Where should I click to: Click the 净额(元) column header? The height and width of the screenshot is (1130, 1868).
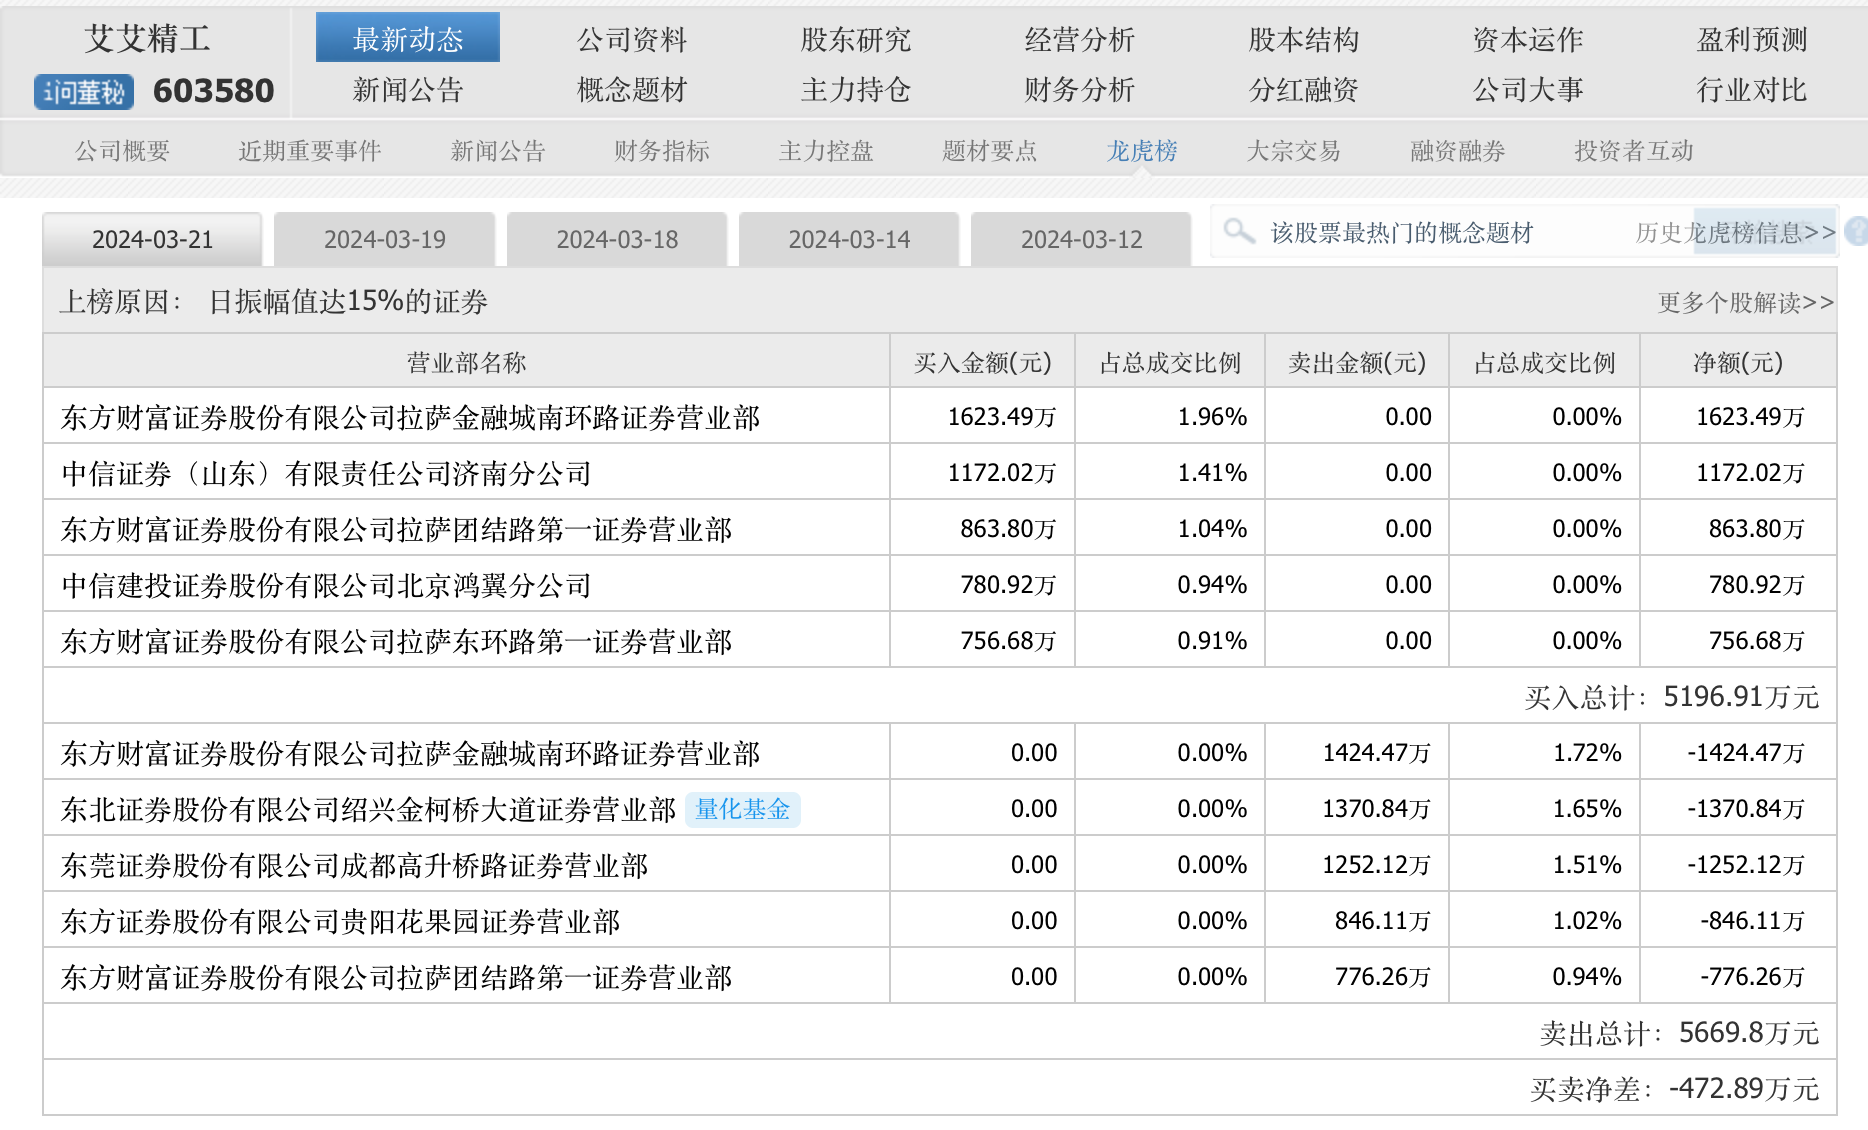pos(1738,362)
